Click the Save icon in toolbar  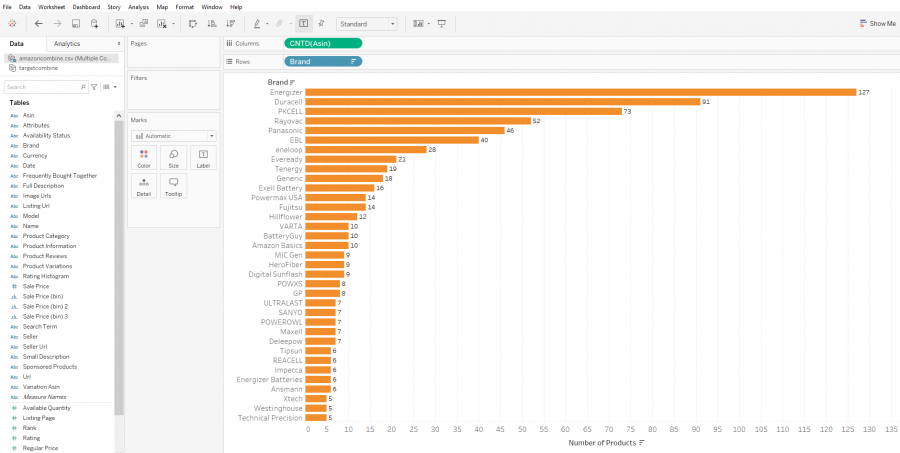point(76,23)
